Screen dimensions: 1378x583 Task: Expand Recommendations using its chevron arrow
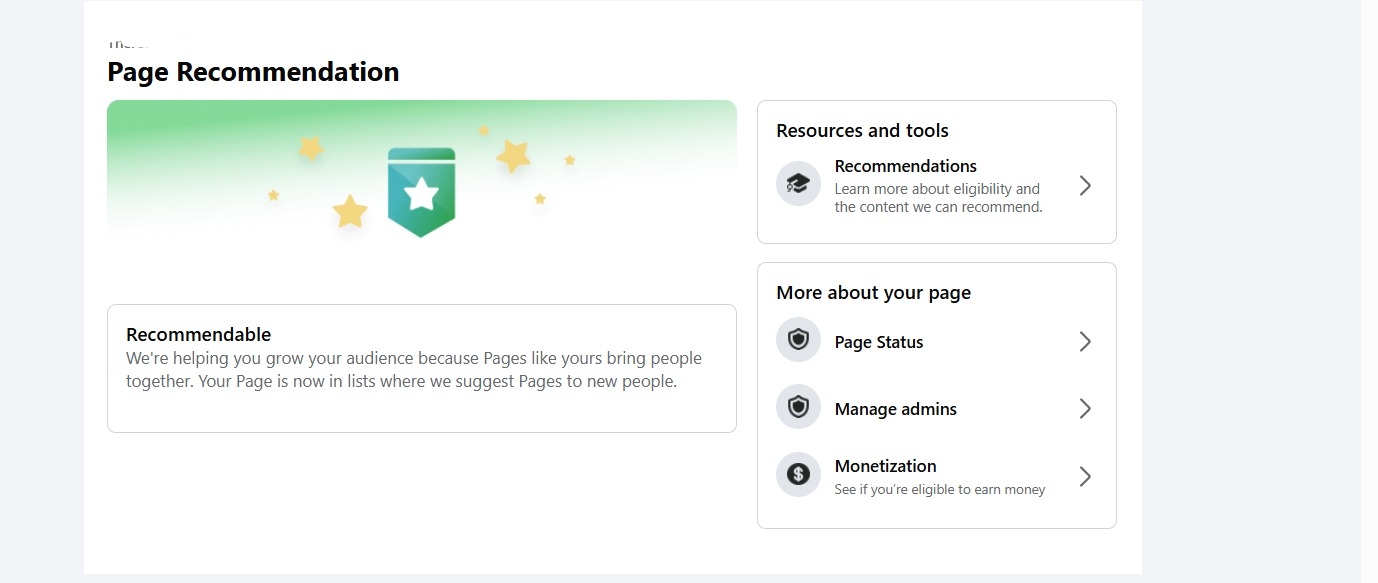point(1085,185)
